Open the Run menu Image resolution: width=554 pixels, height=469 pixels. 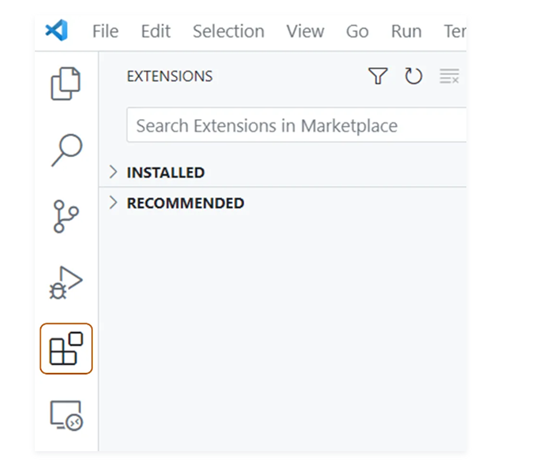(x=406, y=31)
